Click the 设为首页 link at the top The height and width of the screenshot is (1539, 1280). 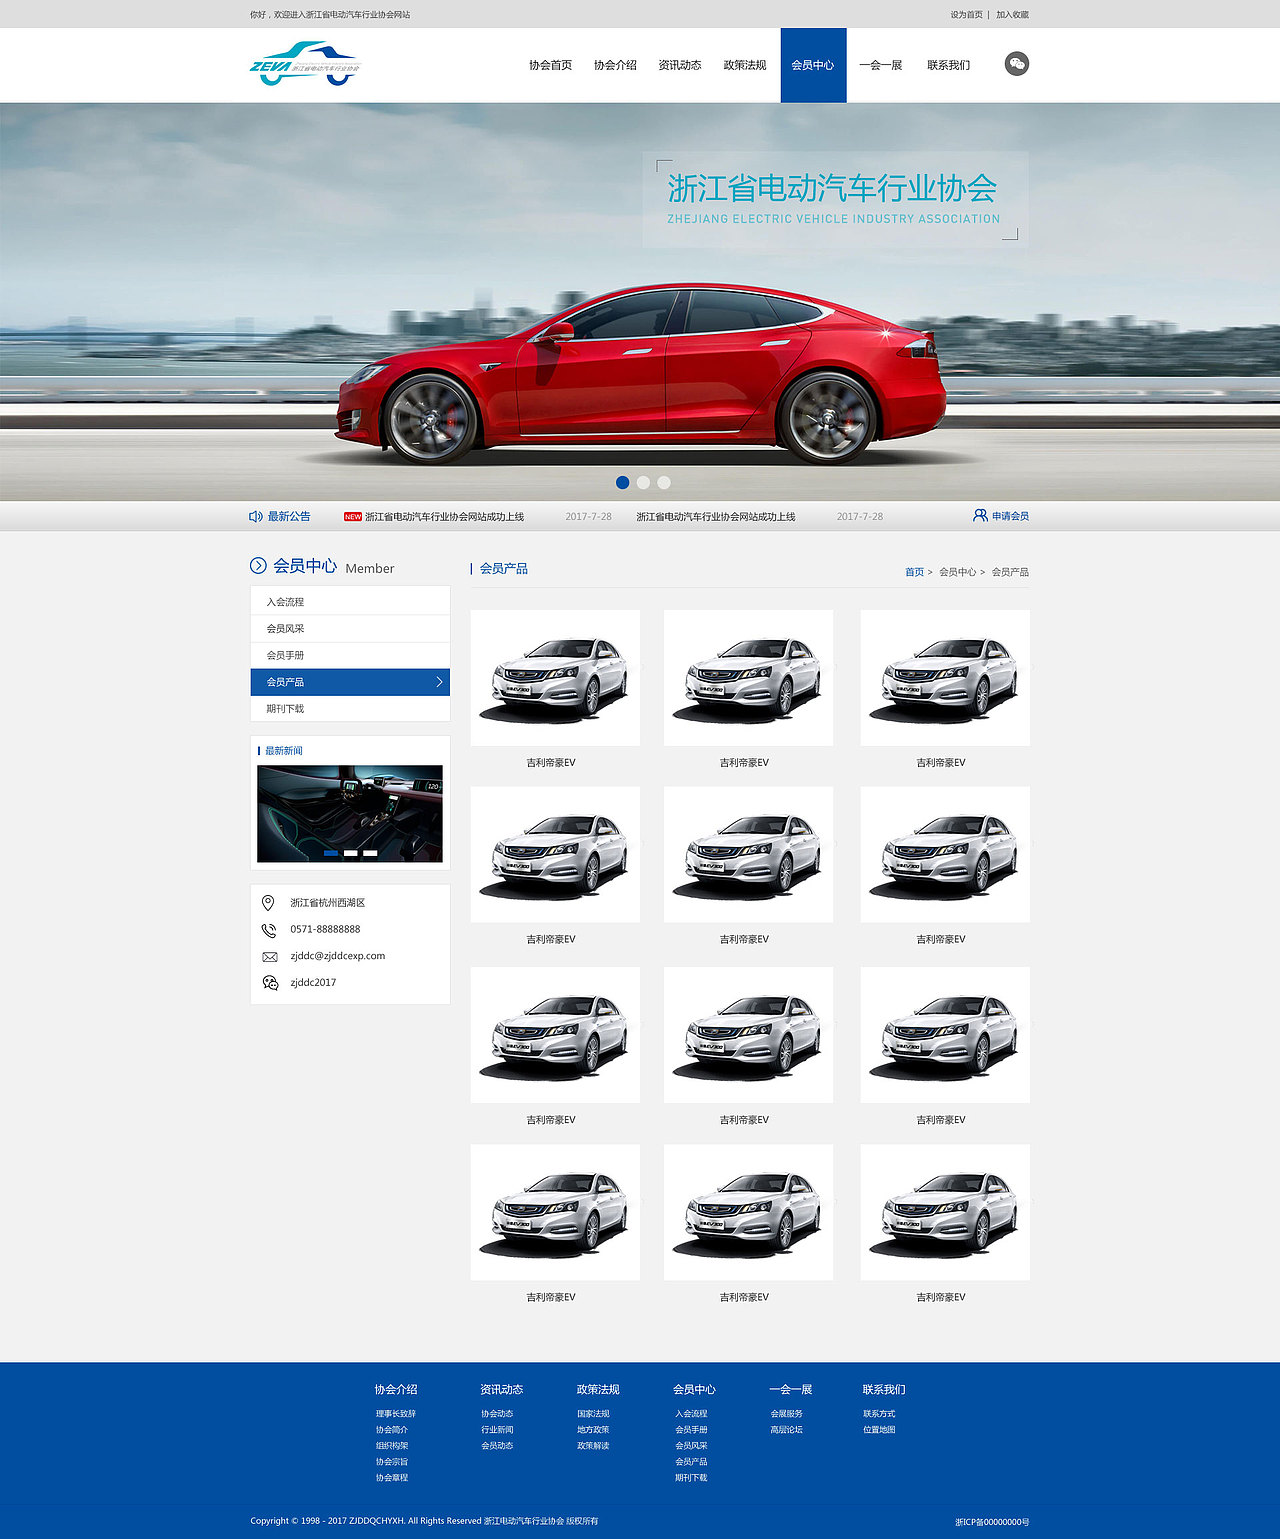point(966,15)
